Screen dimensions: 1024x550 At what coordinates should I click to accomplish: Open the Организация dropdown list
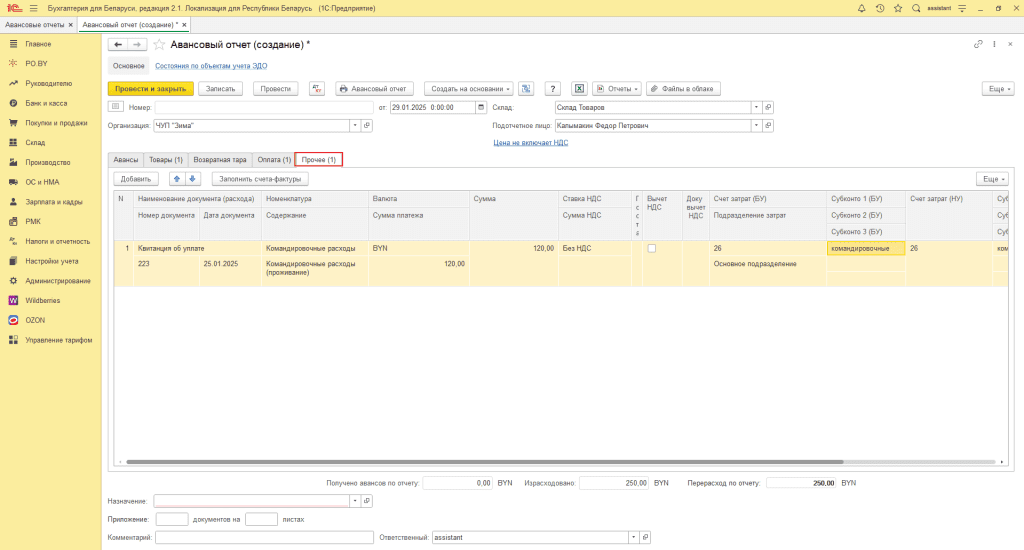pos(354,126)
